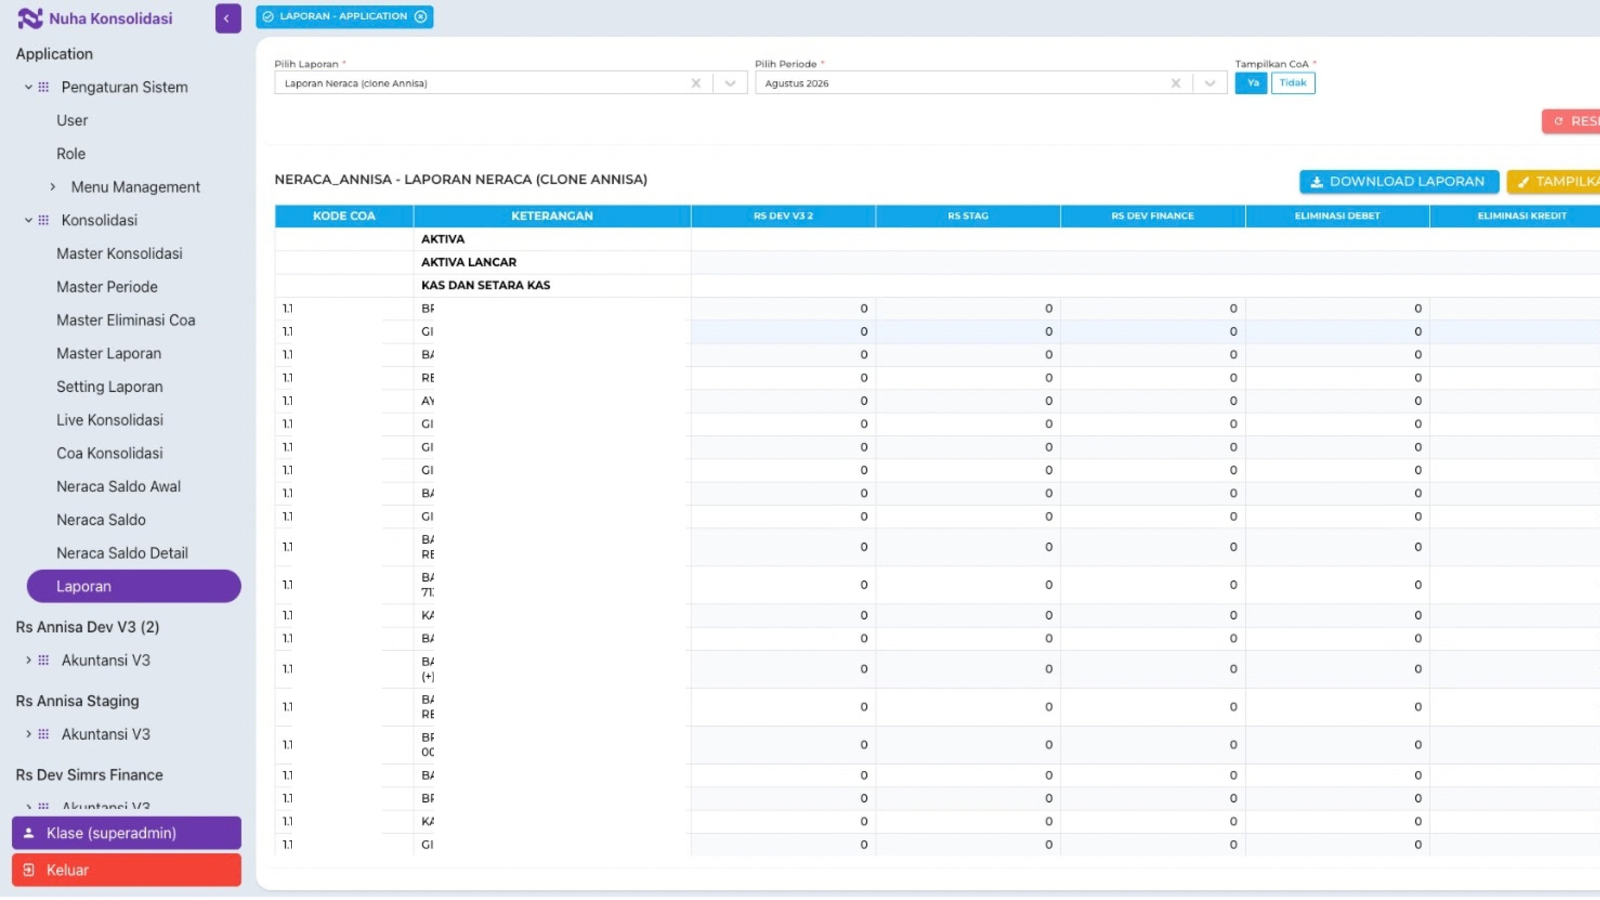Click the Keluar logout button
This screenshot has width=1600, height=900.
tap(126, 870)
